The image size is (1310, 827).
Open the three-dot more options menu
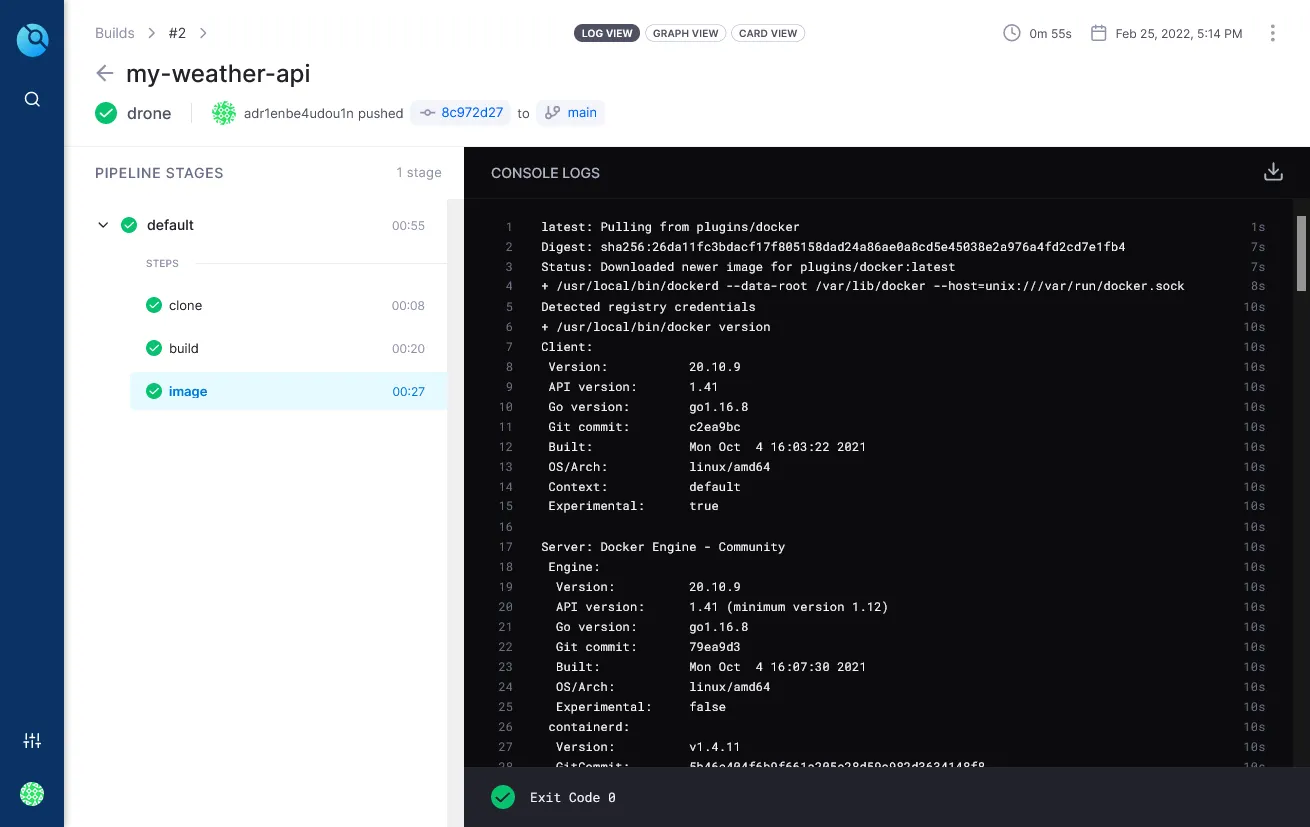(x=1272, y=33)
